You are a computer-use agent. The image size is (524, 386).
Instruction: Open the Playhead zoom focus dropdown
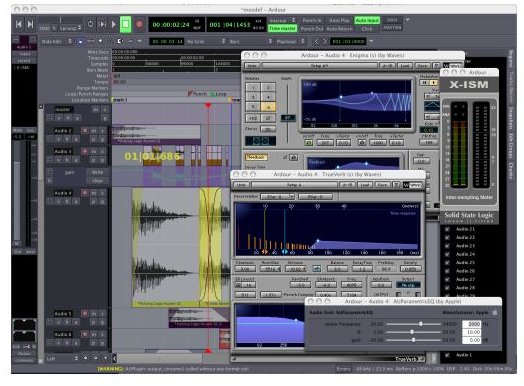click(290, 41)
